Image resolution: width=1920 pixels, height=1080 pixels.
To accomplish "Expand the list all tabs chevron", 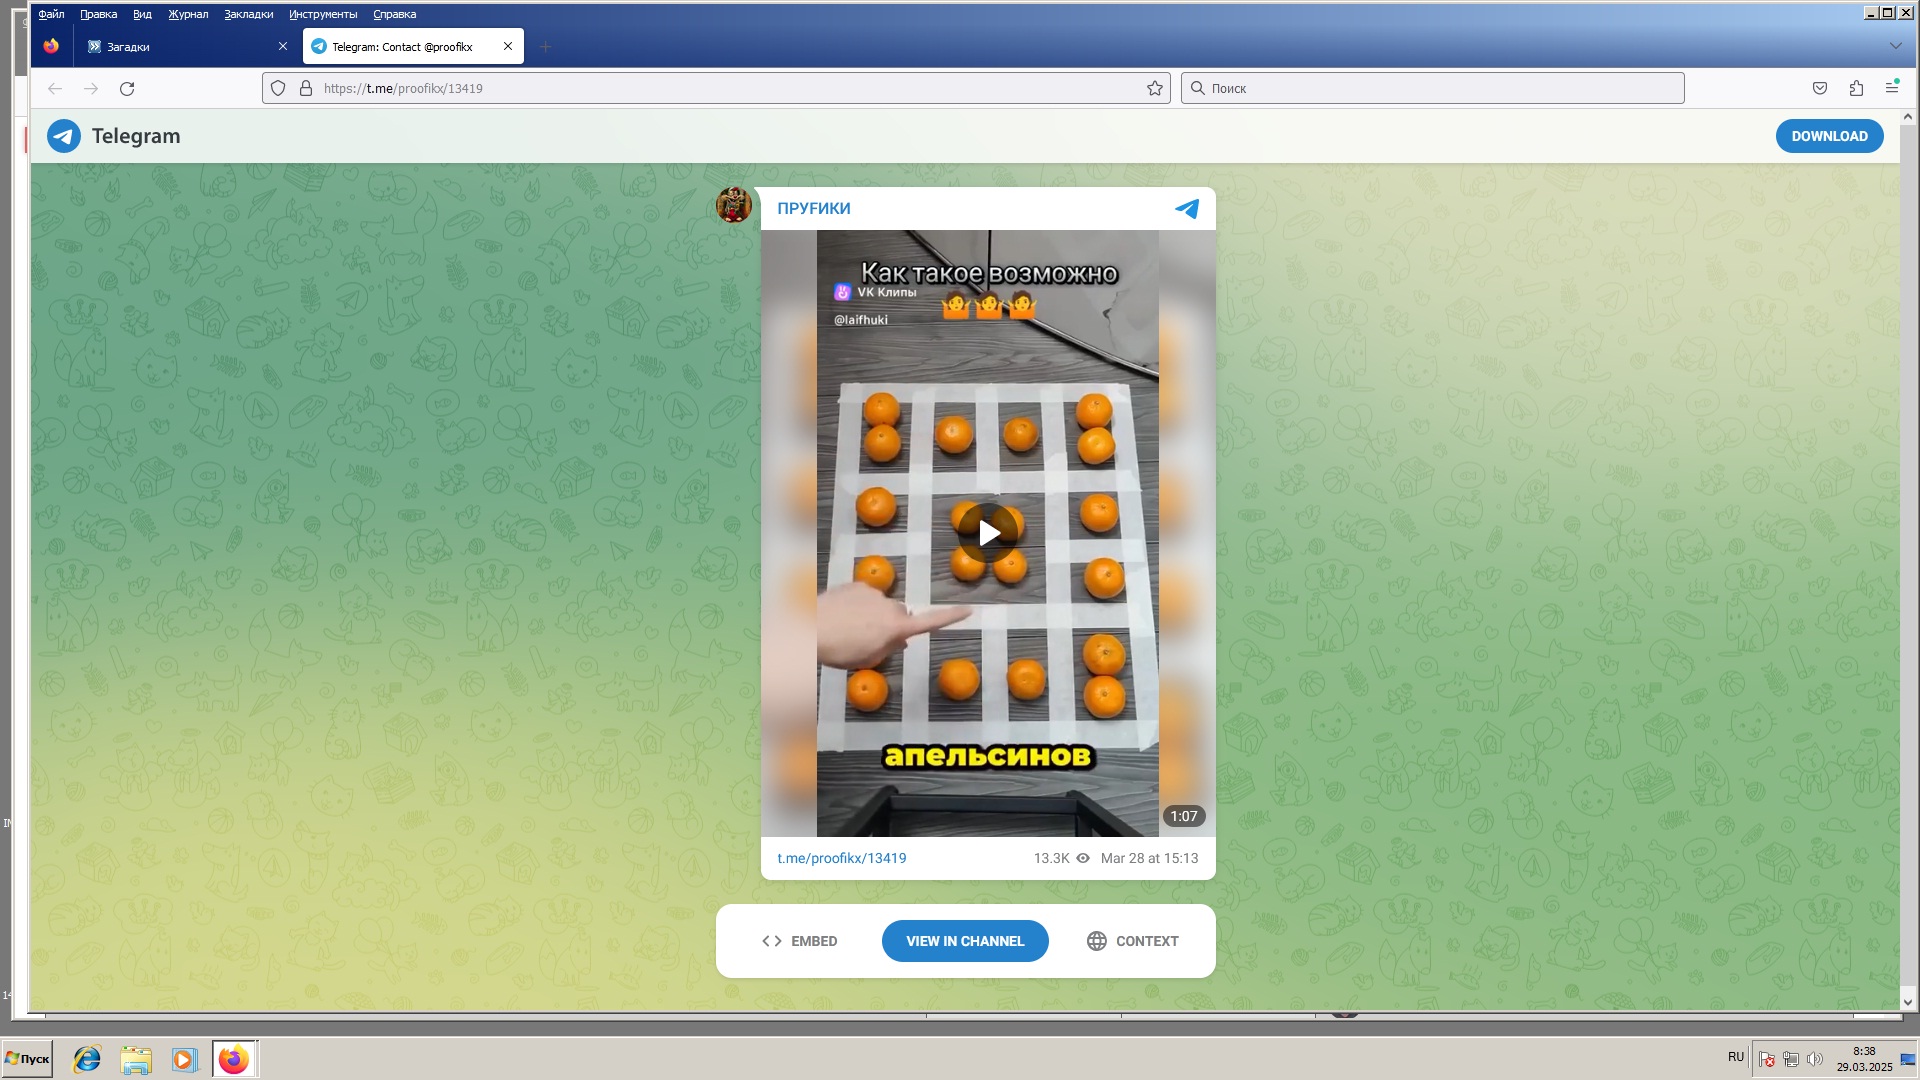I will (x=1895, y=46).
